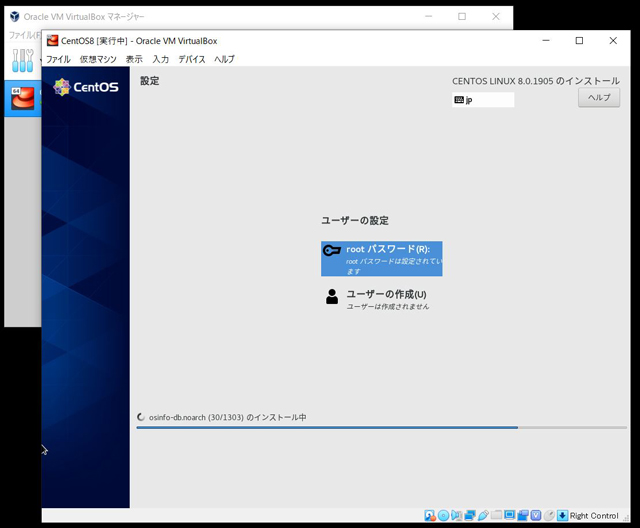Image resolution: width=640 pixels, height=528 pixels.
Task: Click the network adapter status icon
Action: (470, 516)
